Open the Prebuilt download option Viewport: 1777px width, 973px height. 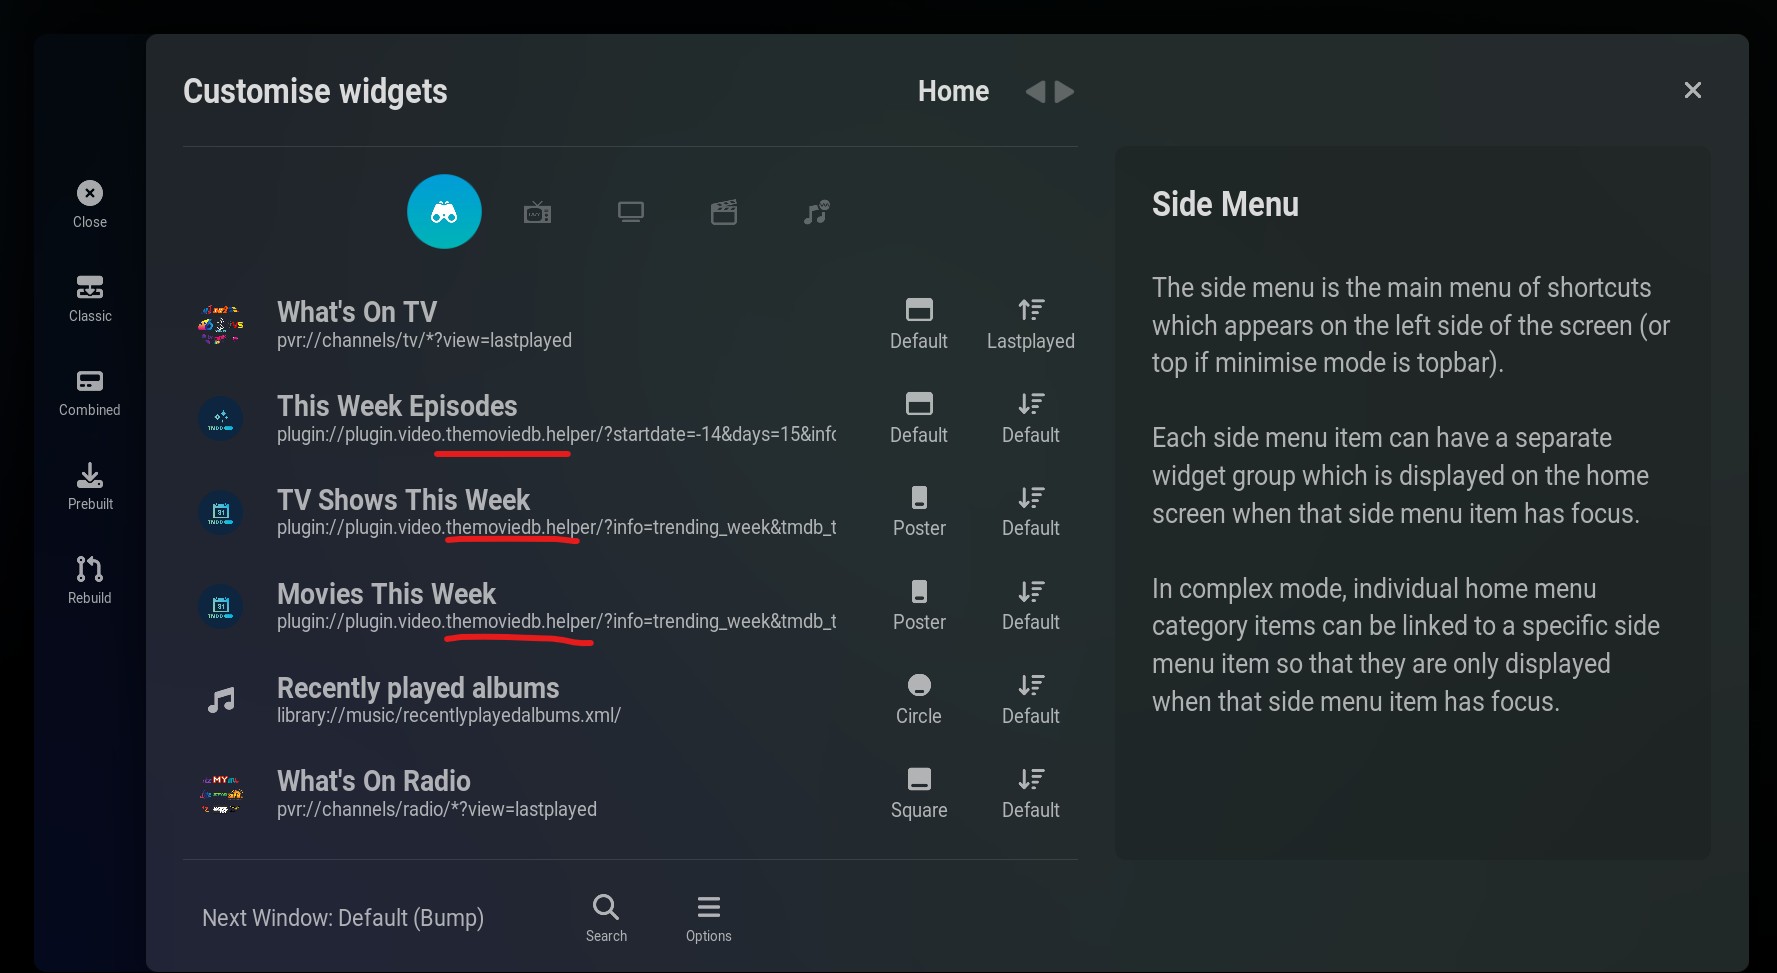pyautogui.click(x=90, y=486)
